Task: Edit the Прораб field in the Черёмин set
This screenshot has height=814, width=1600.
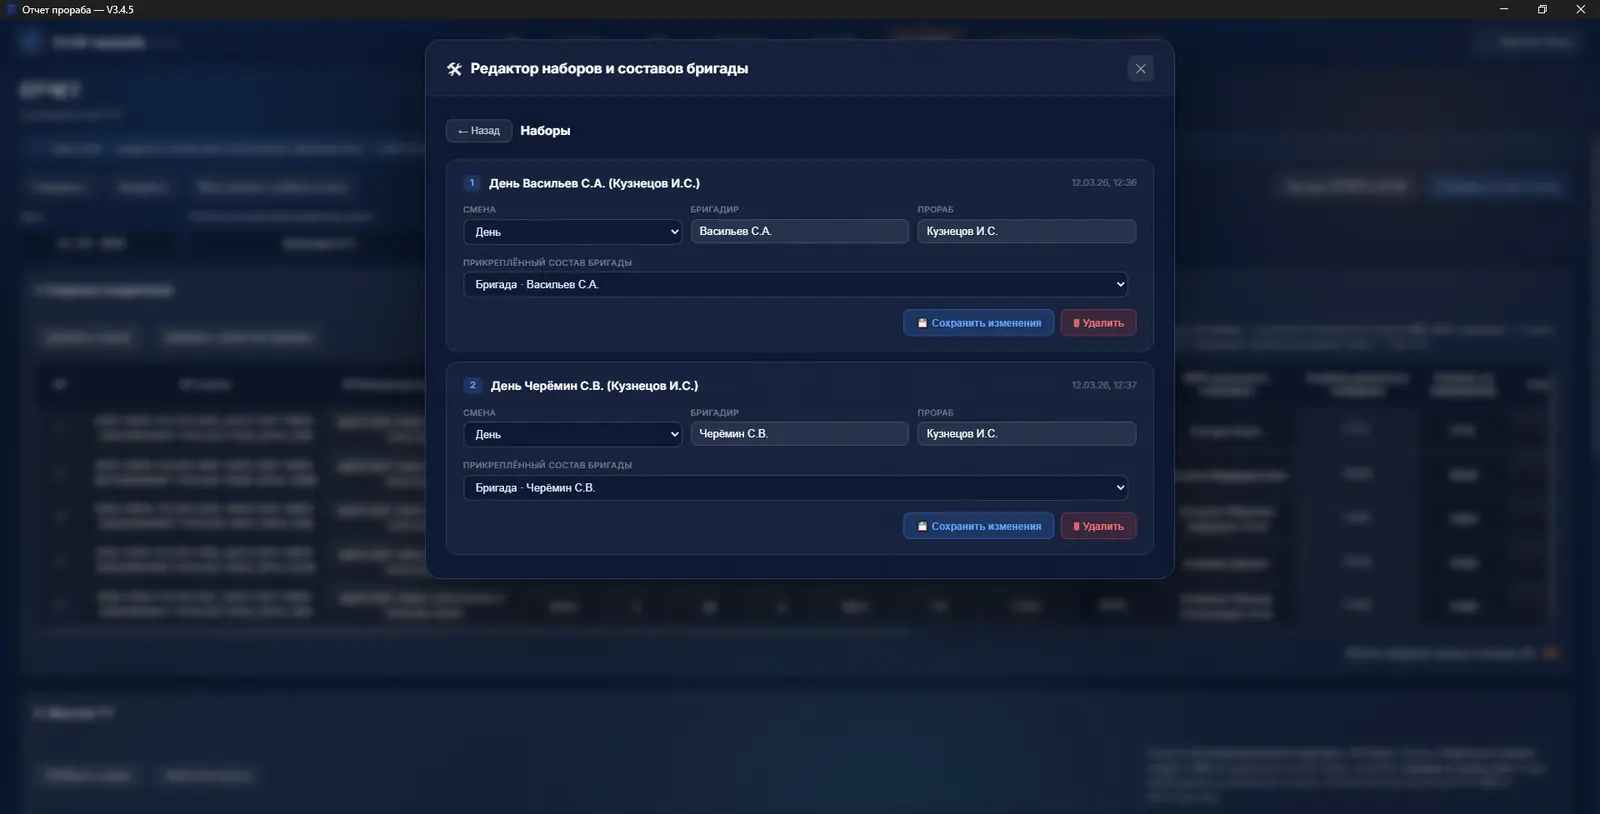Action: (1026, 434)
